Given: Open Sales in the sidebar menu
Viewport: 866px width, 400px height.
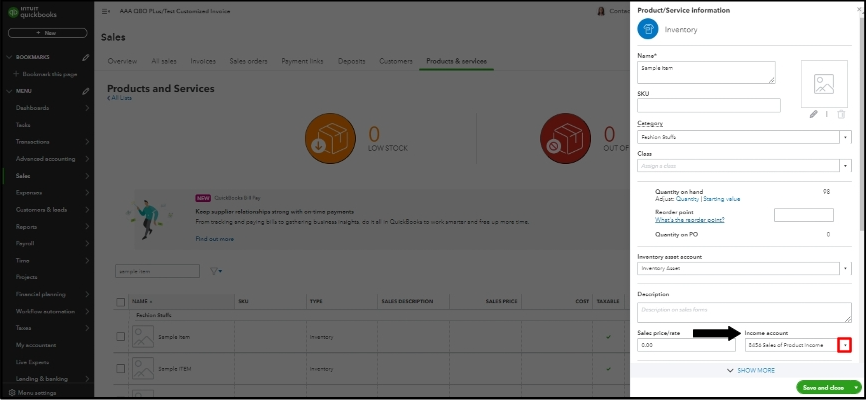Looking at the screenshot, I should pyautogui.click(x=23, y=176).
